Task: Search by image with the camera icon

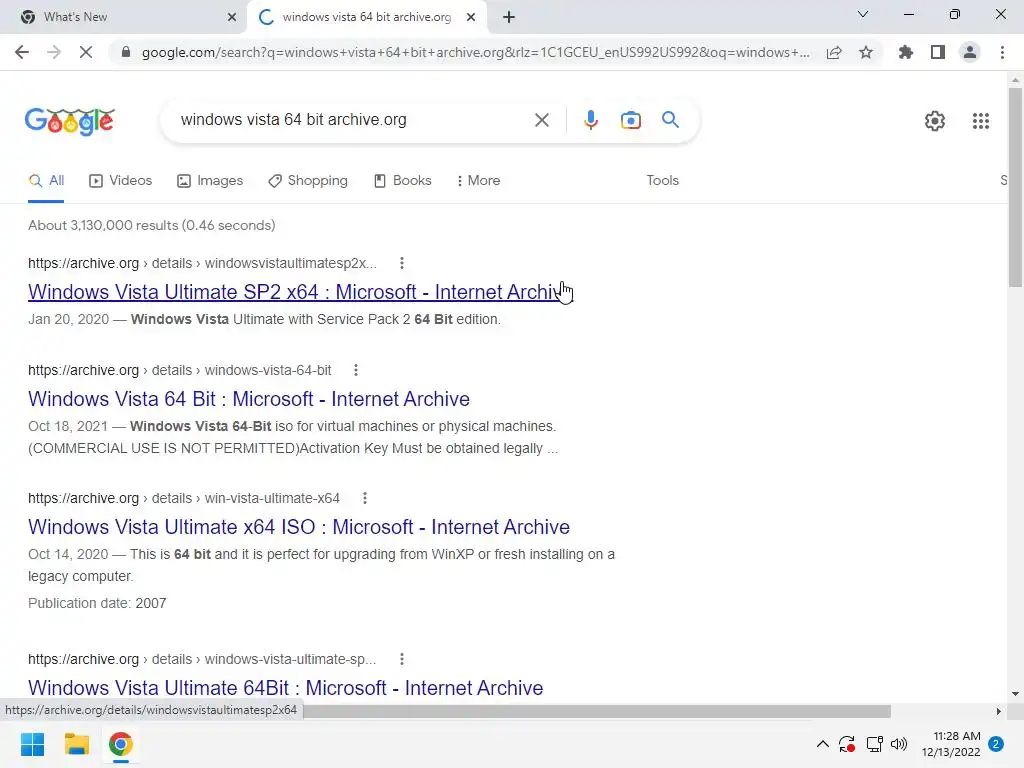Action: (630, 120)
